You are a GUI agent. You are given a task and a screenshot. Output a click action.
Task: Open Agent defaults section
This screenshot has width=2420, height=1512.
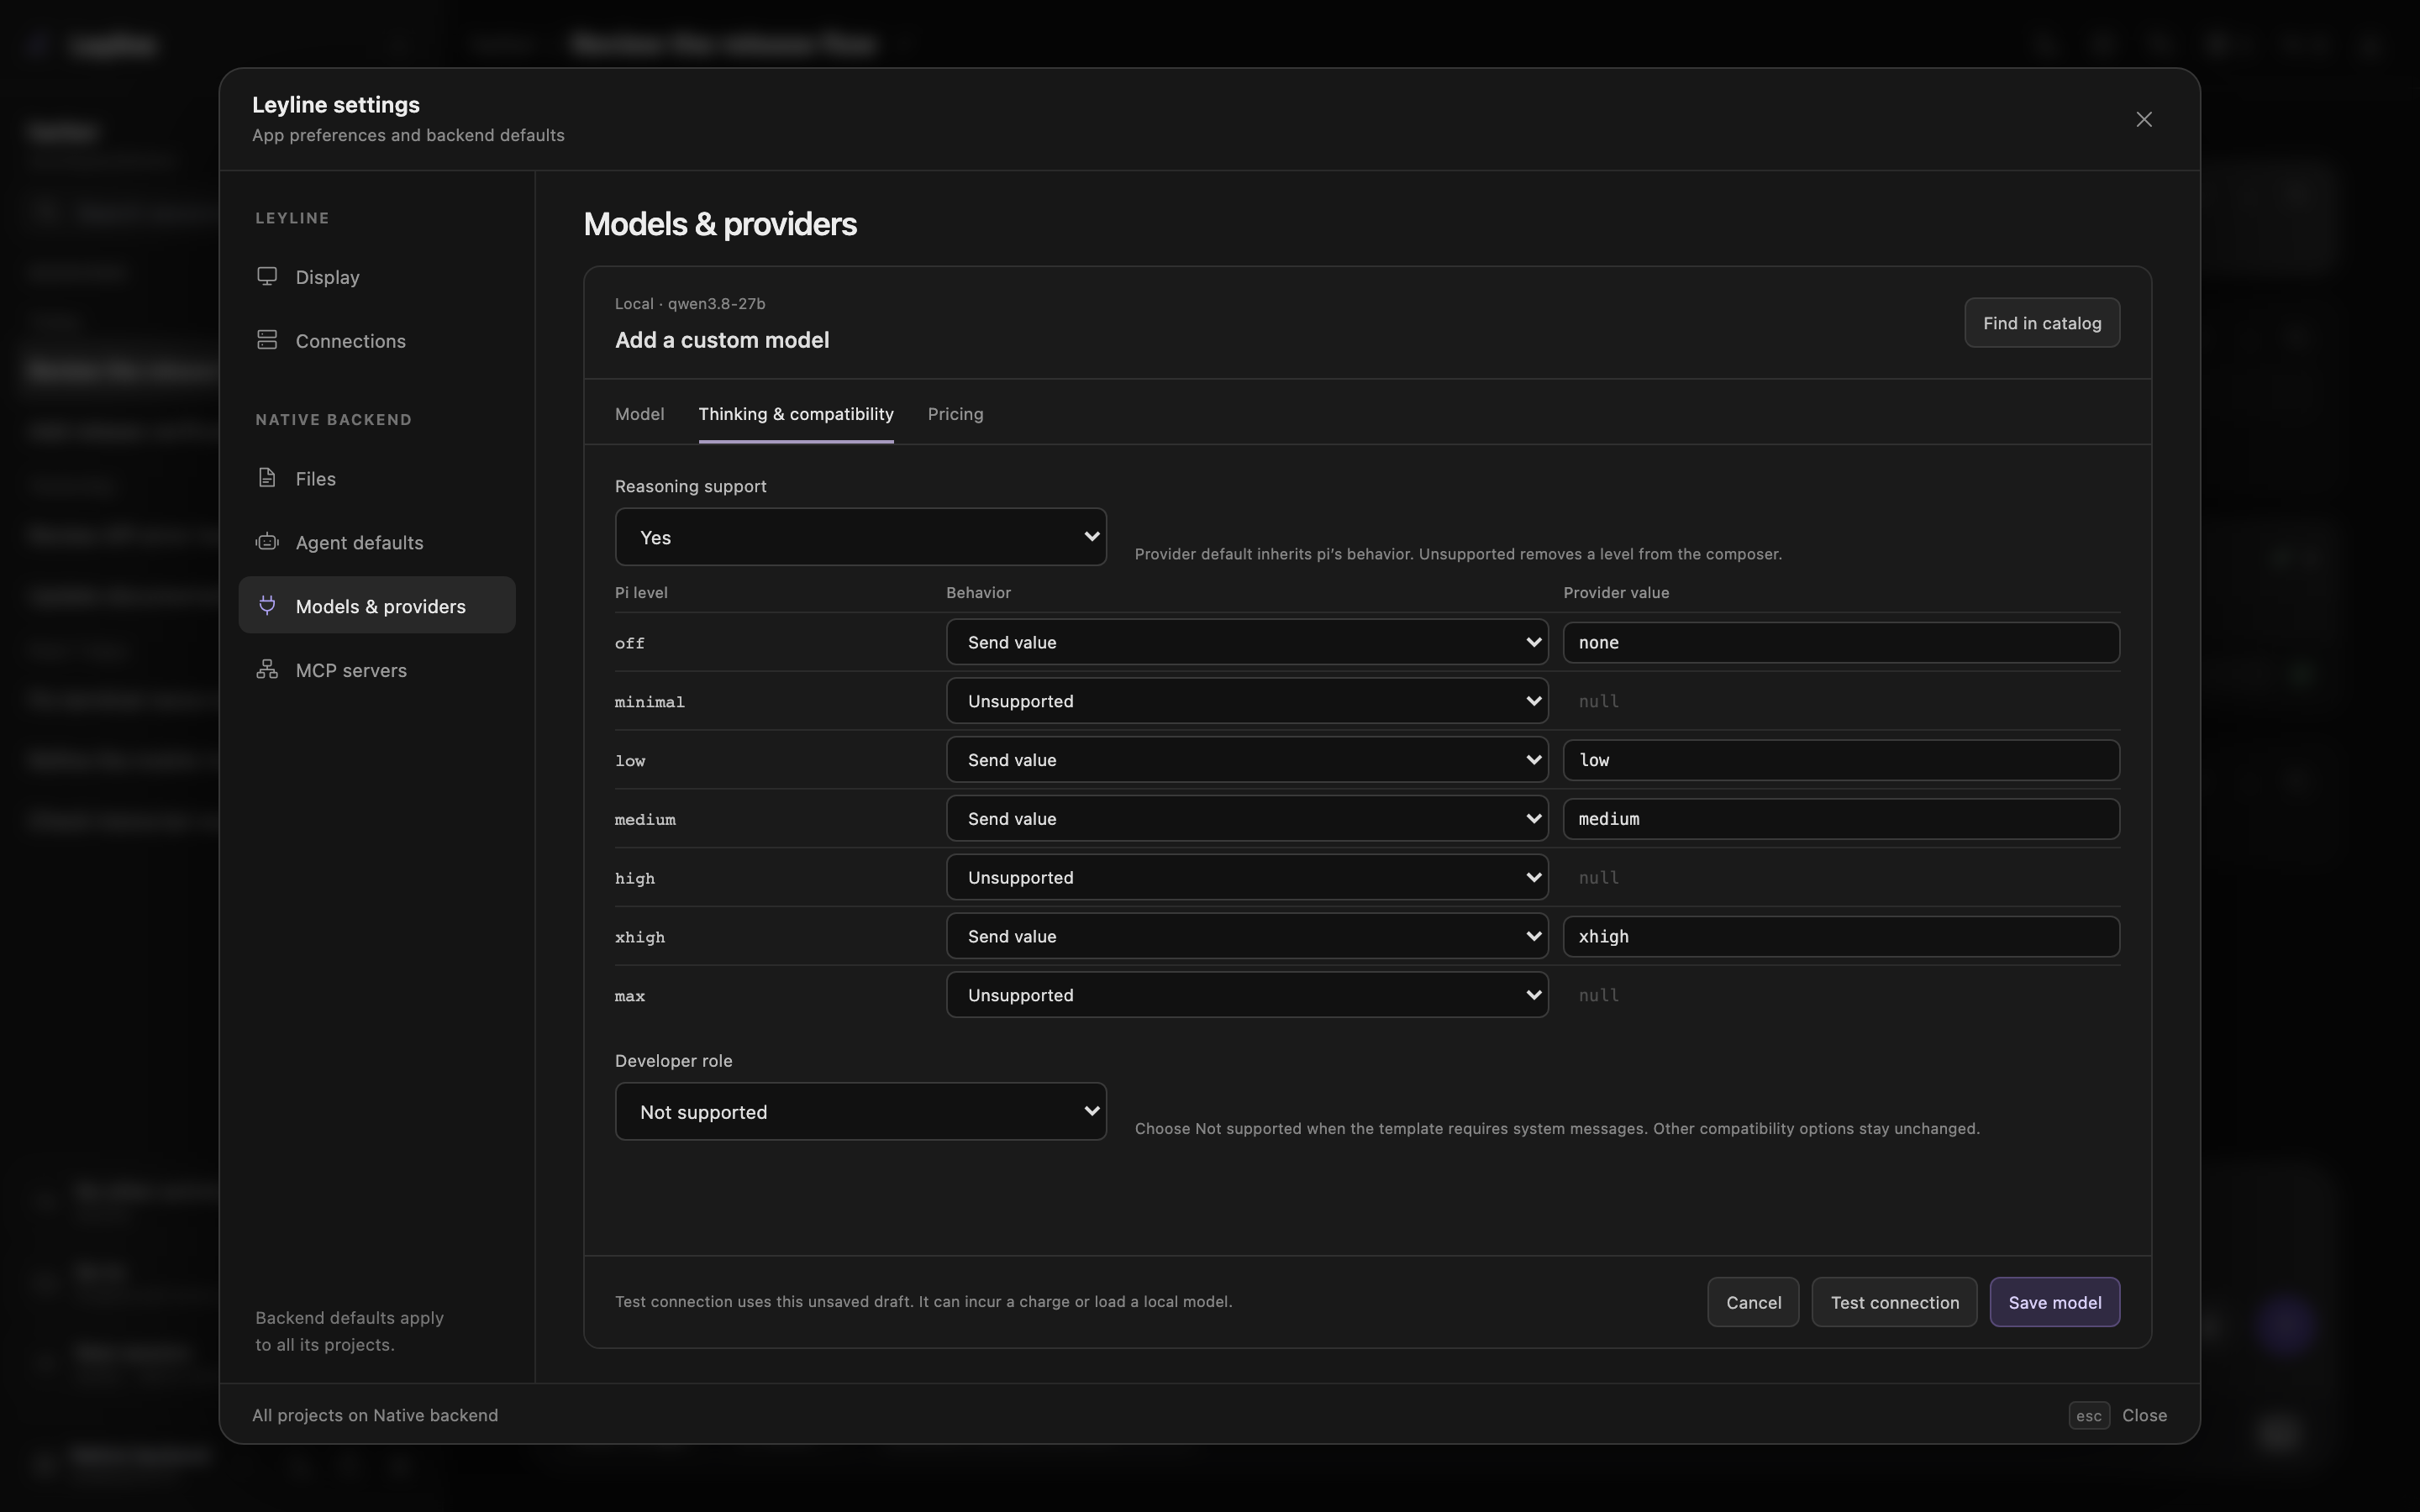click(377, 543)
